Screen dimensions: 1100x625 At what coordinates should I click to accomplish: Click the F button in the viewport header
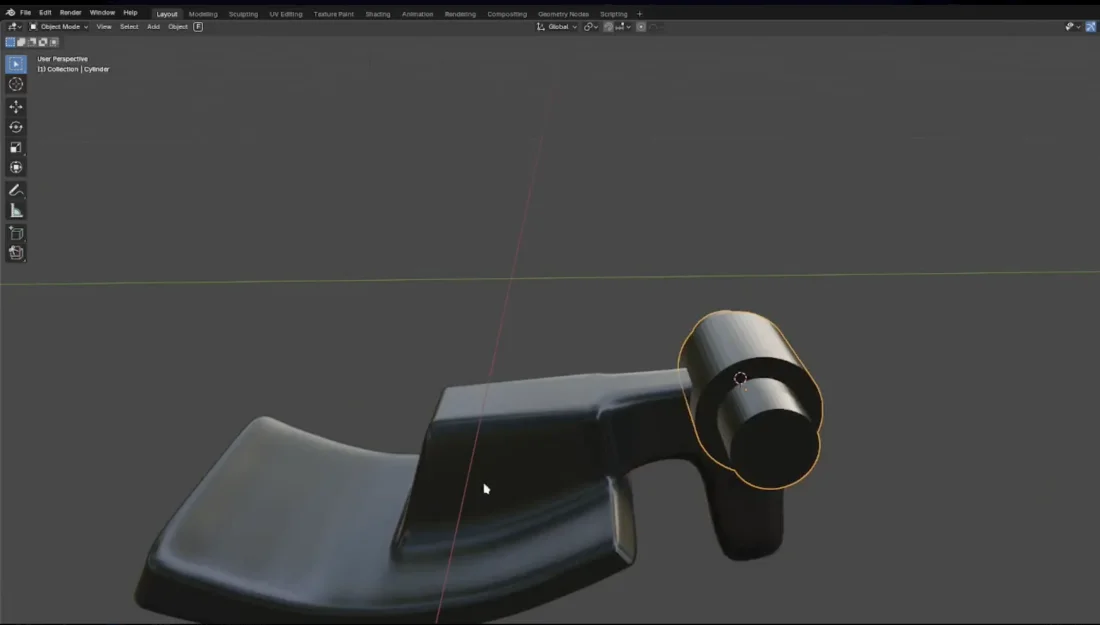pos(198,27)
